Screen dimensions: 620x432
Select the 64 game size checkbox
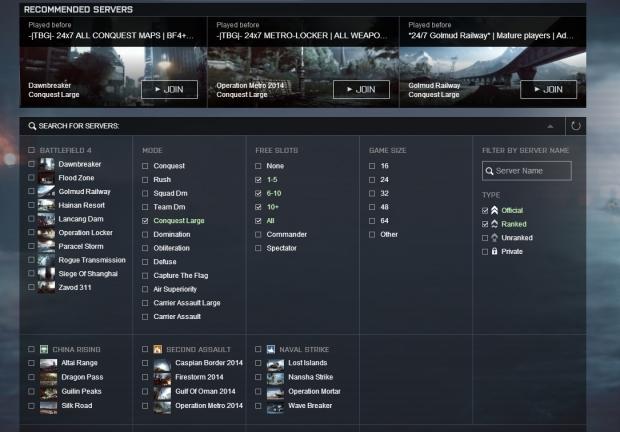tap(372, 221)
